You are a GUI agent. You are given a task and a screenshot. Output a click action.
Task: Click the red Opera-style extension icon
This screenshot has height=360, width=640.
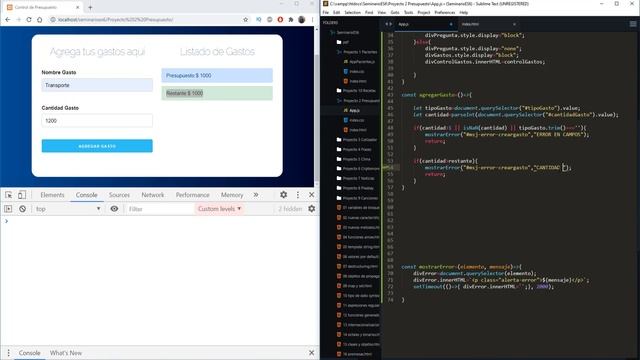280,20
